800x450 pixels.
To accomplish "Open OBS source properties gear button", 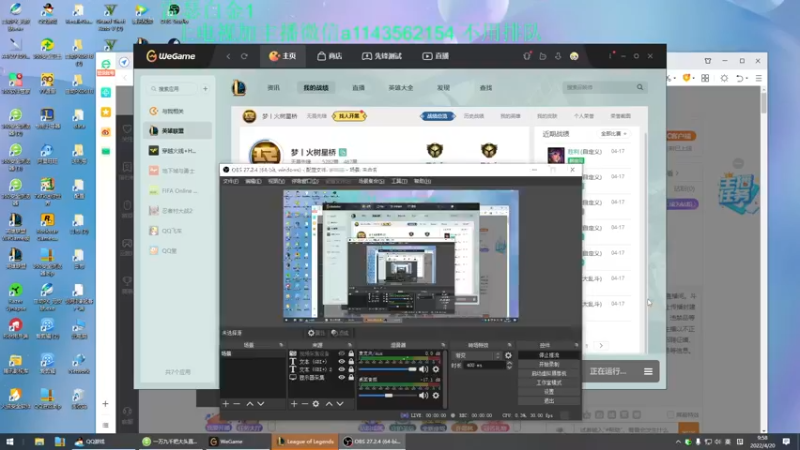I will click(316, 333).
